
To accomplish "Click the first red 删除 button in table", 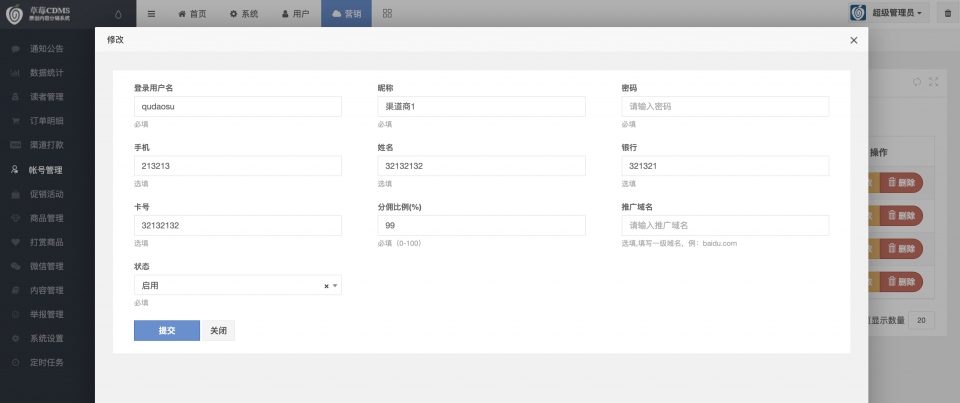I will (x=901, y=183).
